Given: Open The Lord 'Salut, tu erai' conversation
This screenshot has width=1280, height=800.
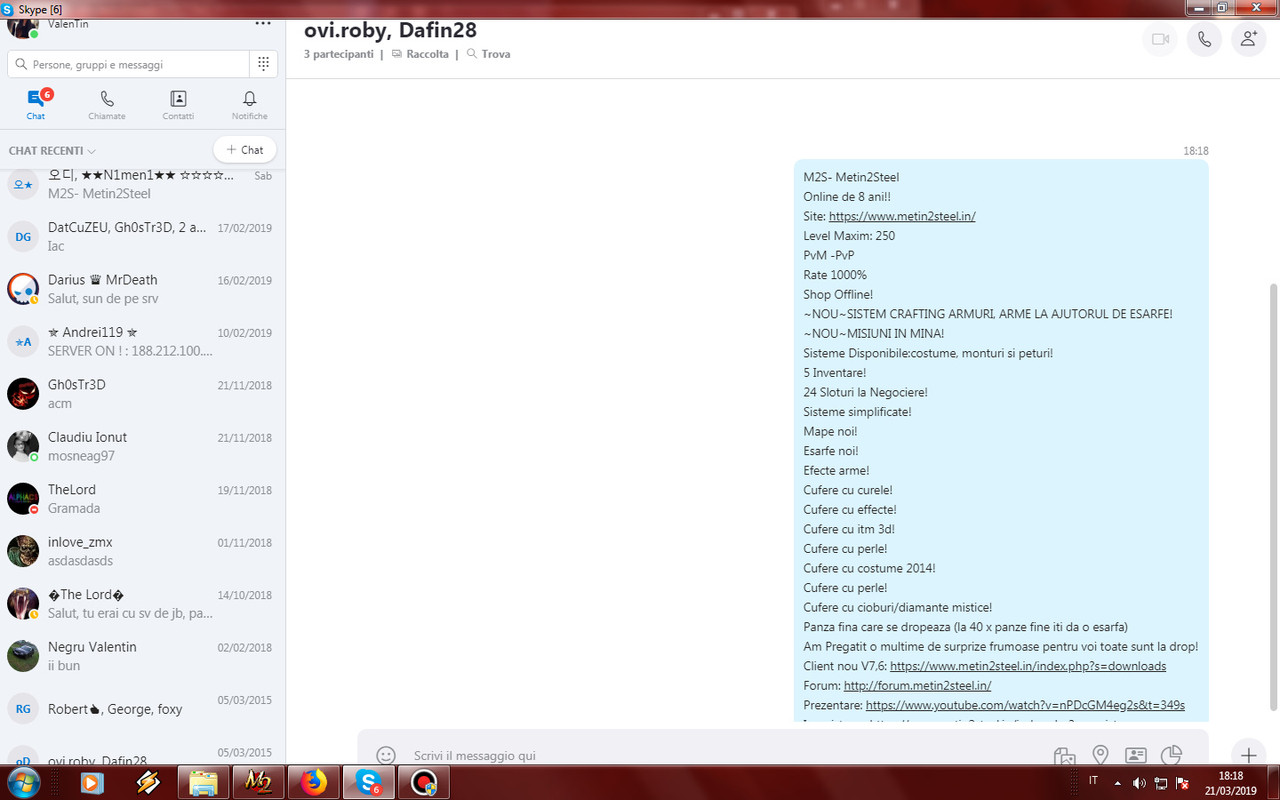Looking at the screenshot, I should tap(142, 603).
